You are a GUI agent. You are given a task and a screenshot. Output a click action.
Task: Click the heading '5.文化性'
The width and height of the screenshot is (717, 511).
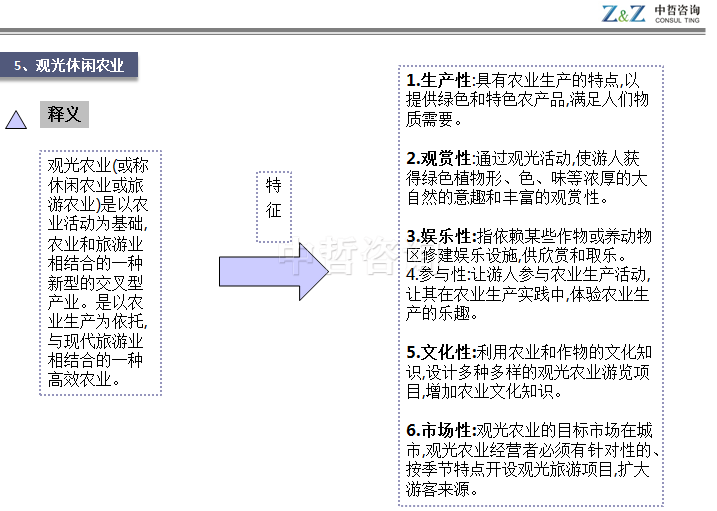441,352
